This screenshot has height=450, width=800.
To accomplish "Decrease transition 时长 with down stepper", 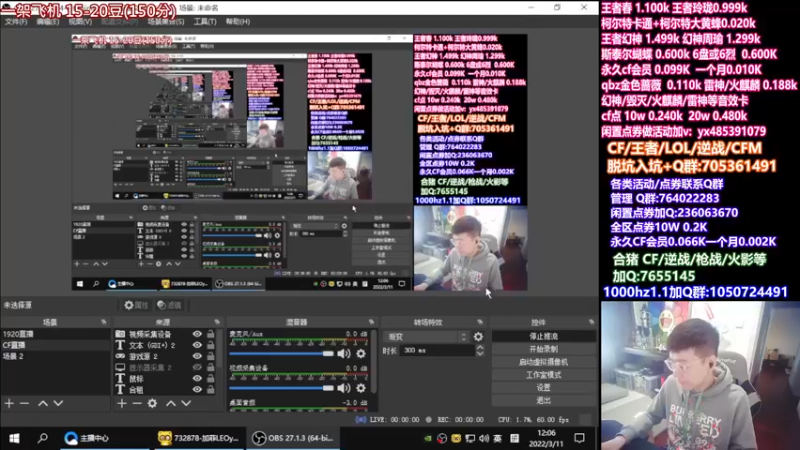I will [x=480, y=354].
